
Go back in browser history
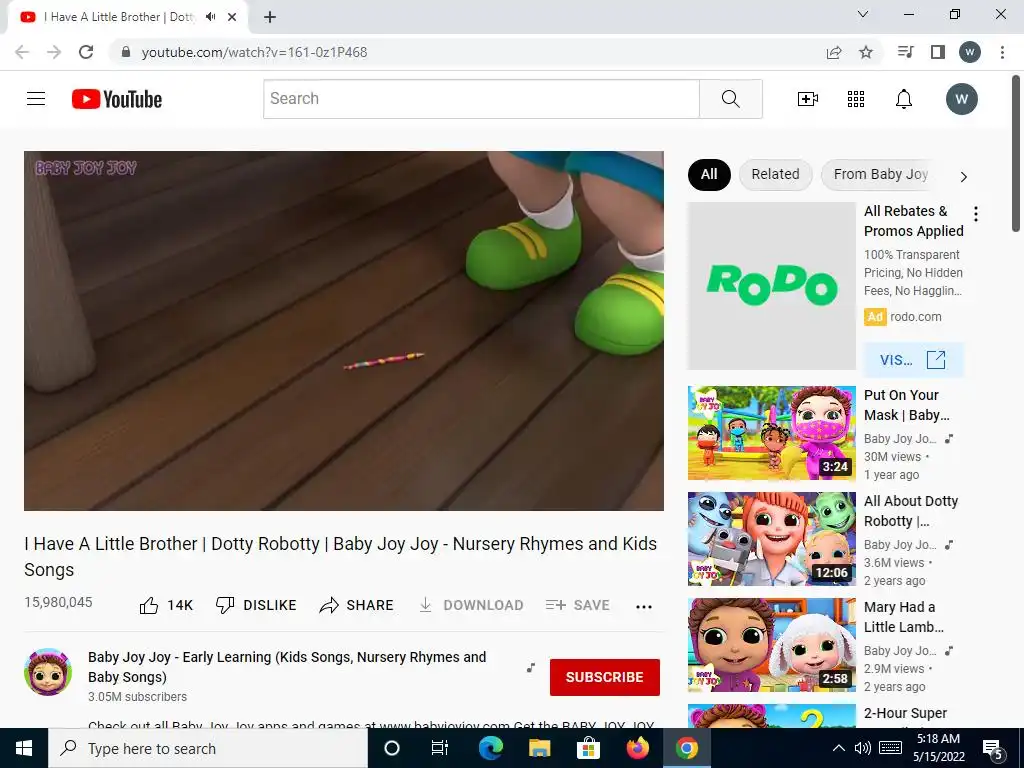click(x=22, y=52)
